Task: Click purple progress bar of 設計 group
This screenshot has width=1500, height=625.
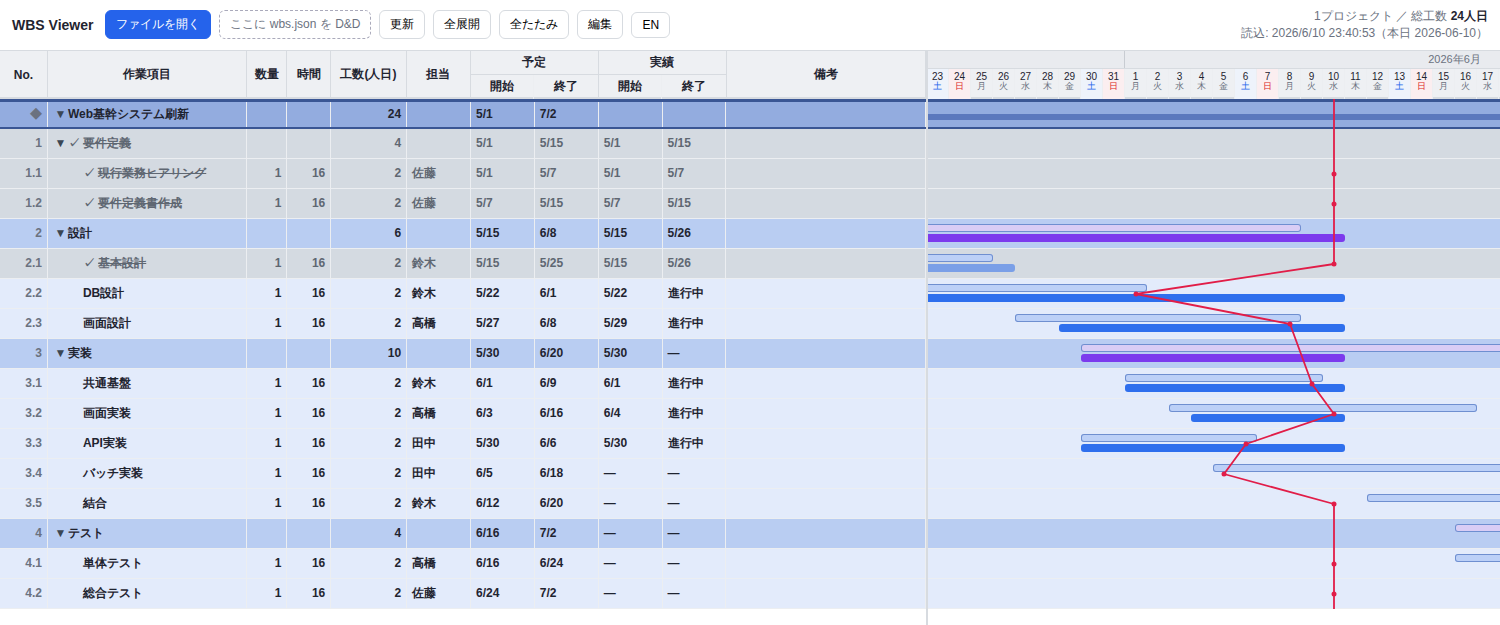Action: (1136, 238)
